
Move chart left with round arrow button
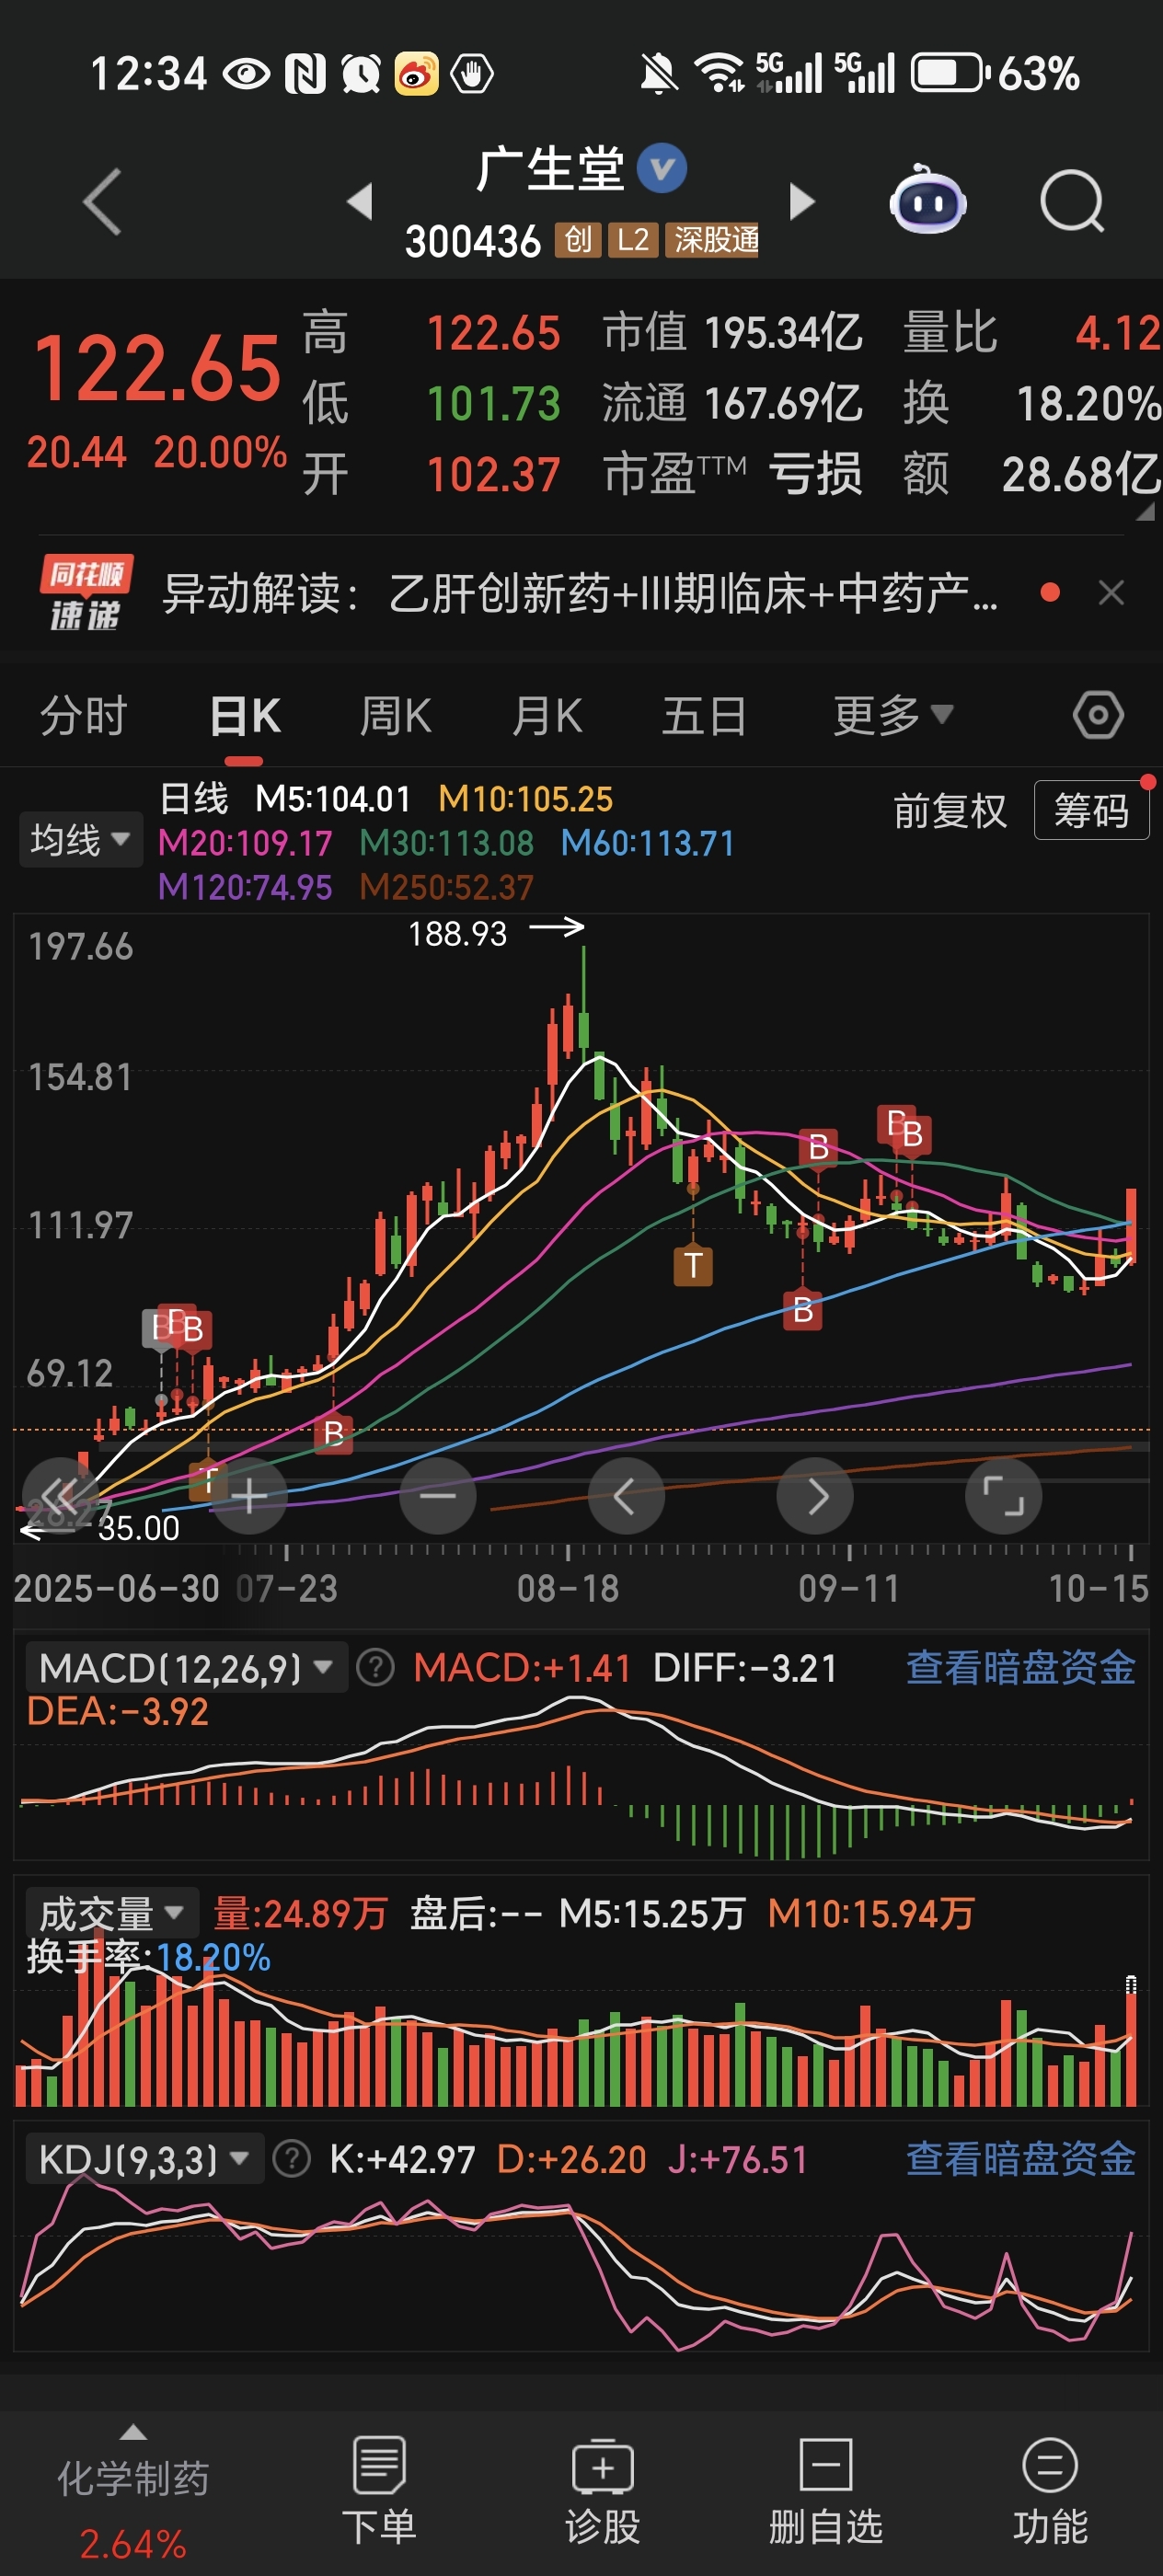pos(626,1496)
